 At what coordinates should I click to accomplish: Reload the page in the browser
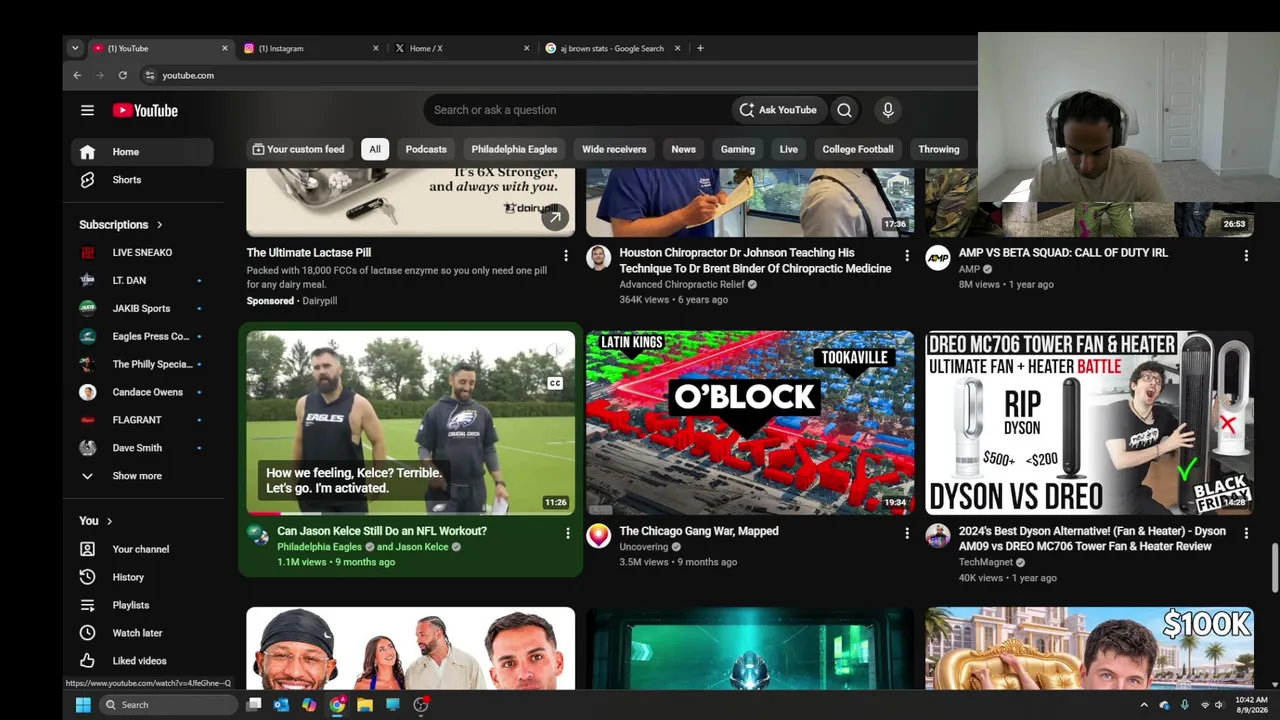(x=122, y=75)
